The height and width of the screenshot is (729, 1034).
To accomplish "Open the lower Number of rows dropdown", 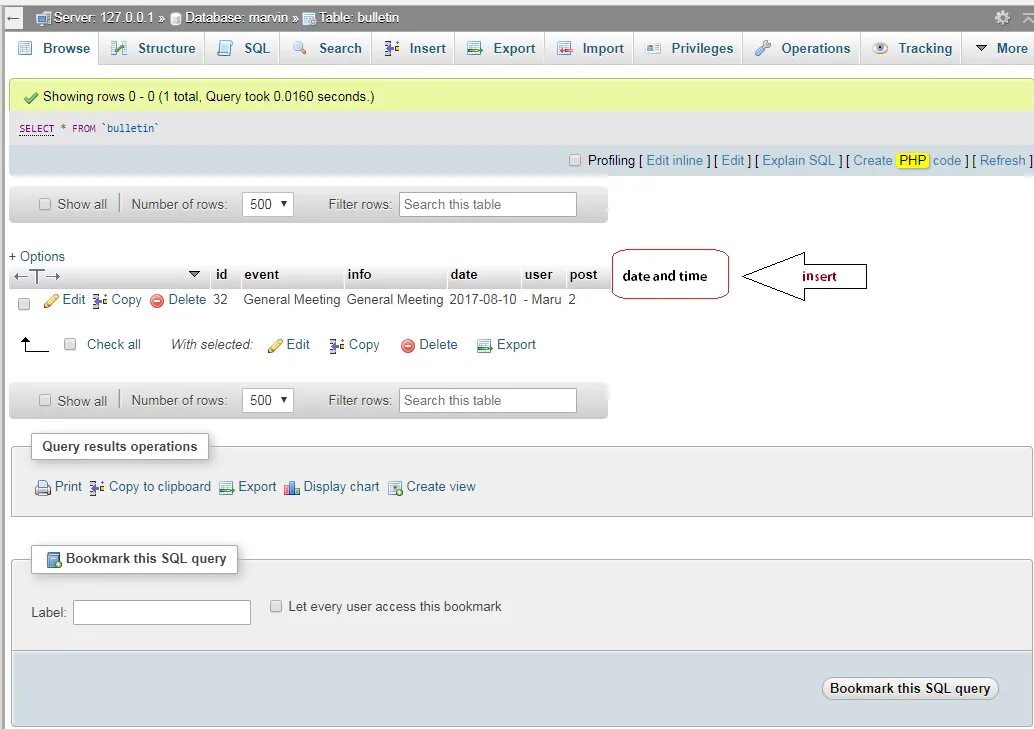I will click(268, 400).
